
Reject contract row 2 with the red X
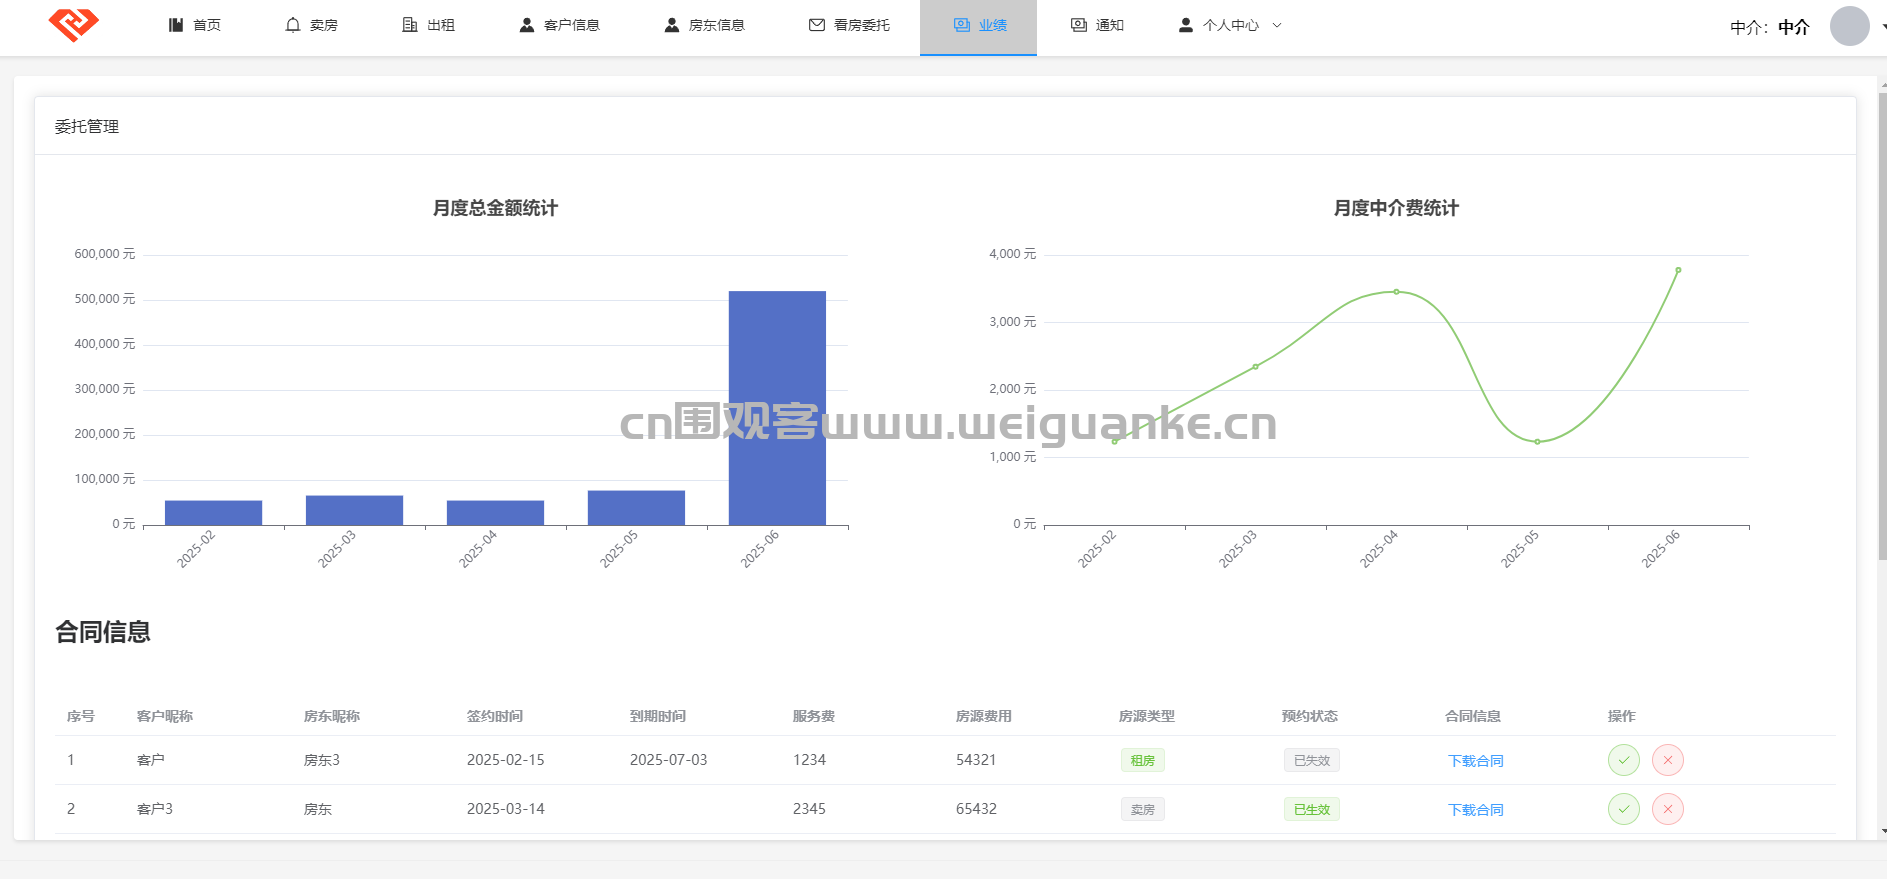click(1668, 809)
